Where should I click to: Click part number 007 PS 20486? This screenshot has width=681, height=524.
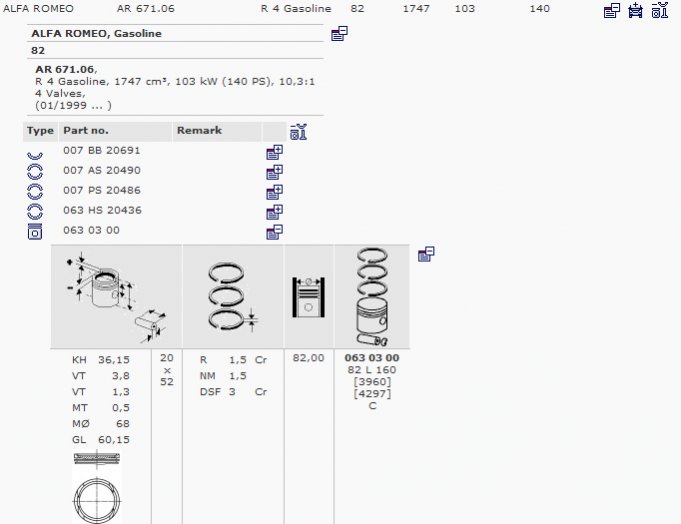[102, 190]
